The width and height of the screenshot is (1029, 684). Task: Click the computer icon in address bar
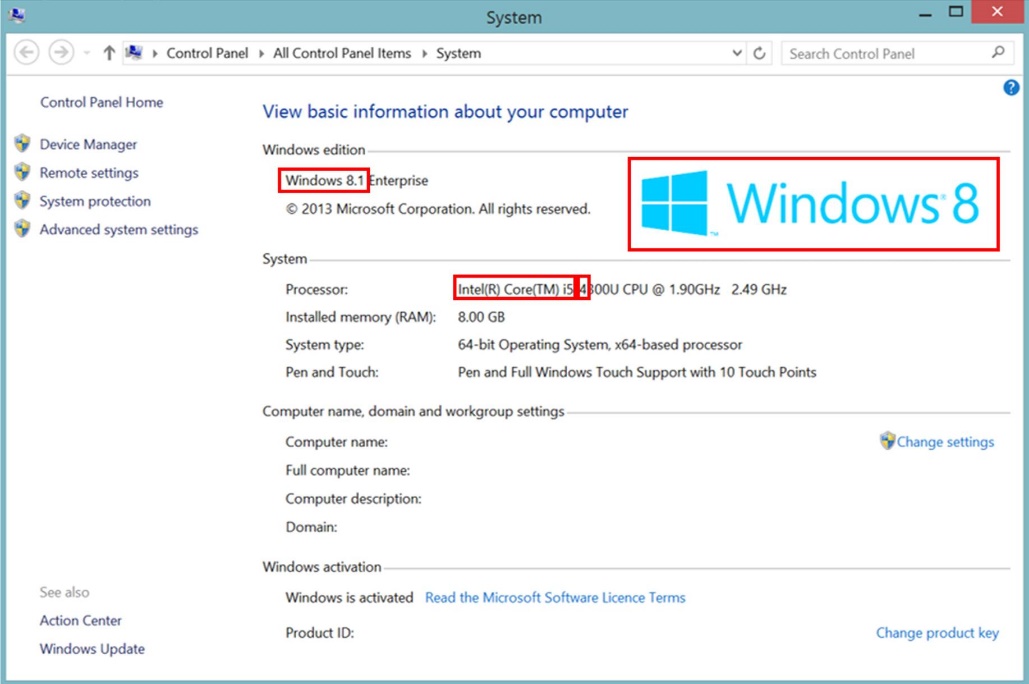tap(135, 53)
